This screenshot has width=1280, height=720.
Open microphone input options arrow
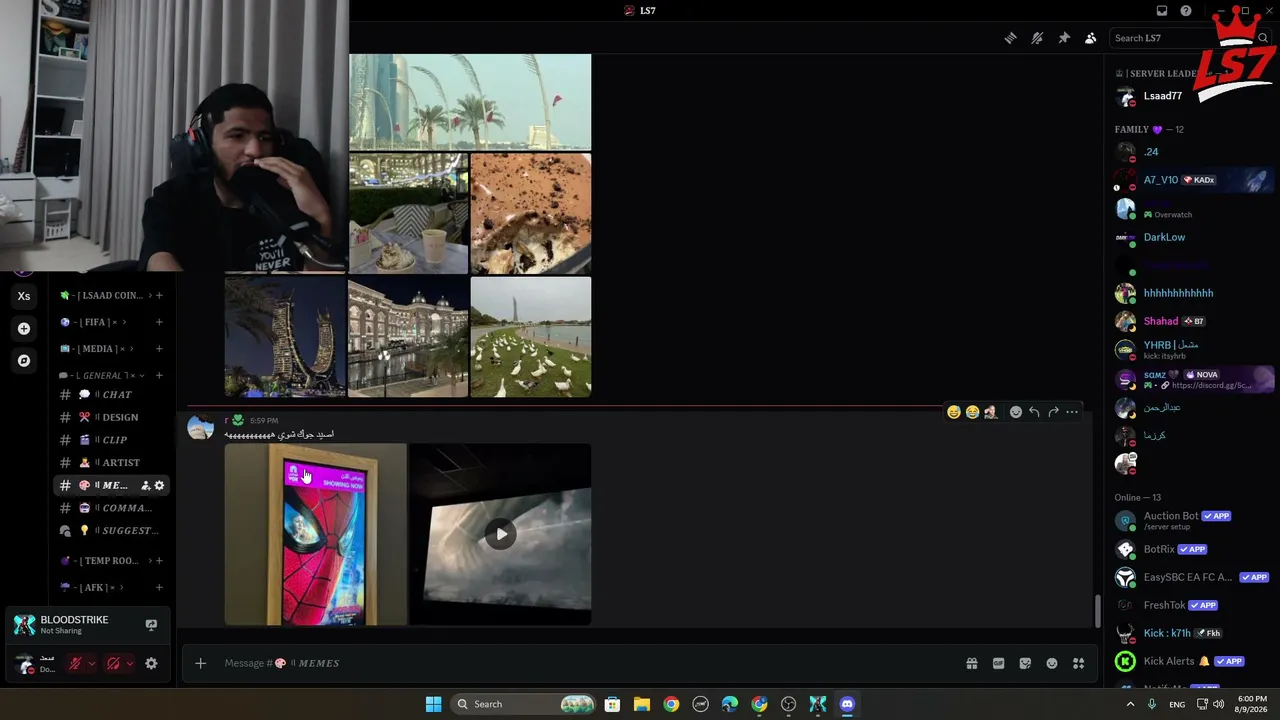tap(91, 663)
